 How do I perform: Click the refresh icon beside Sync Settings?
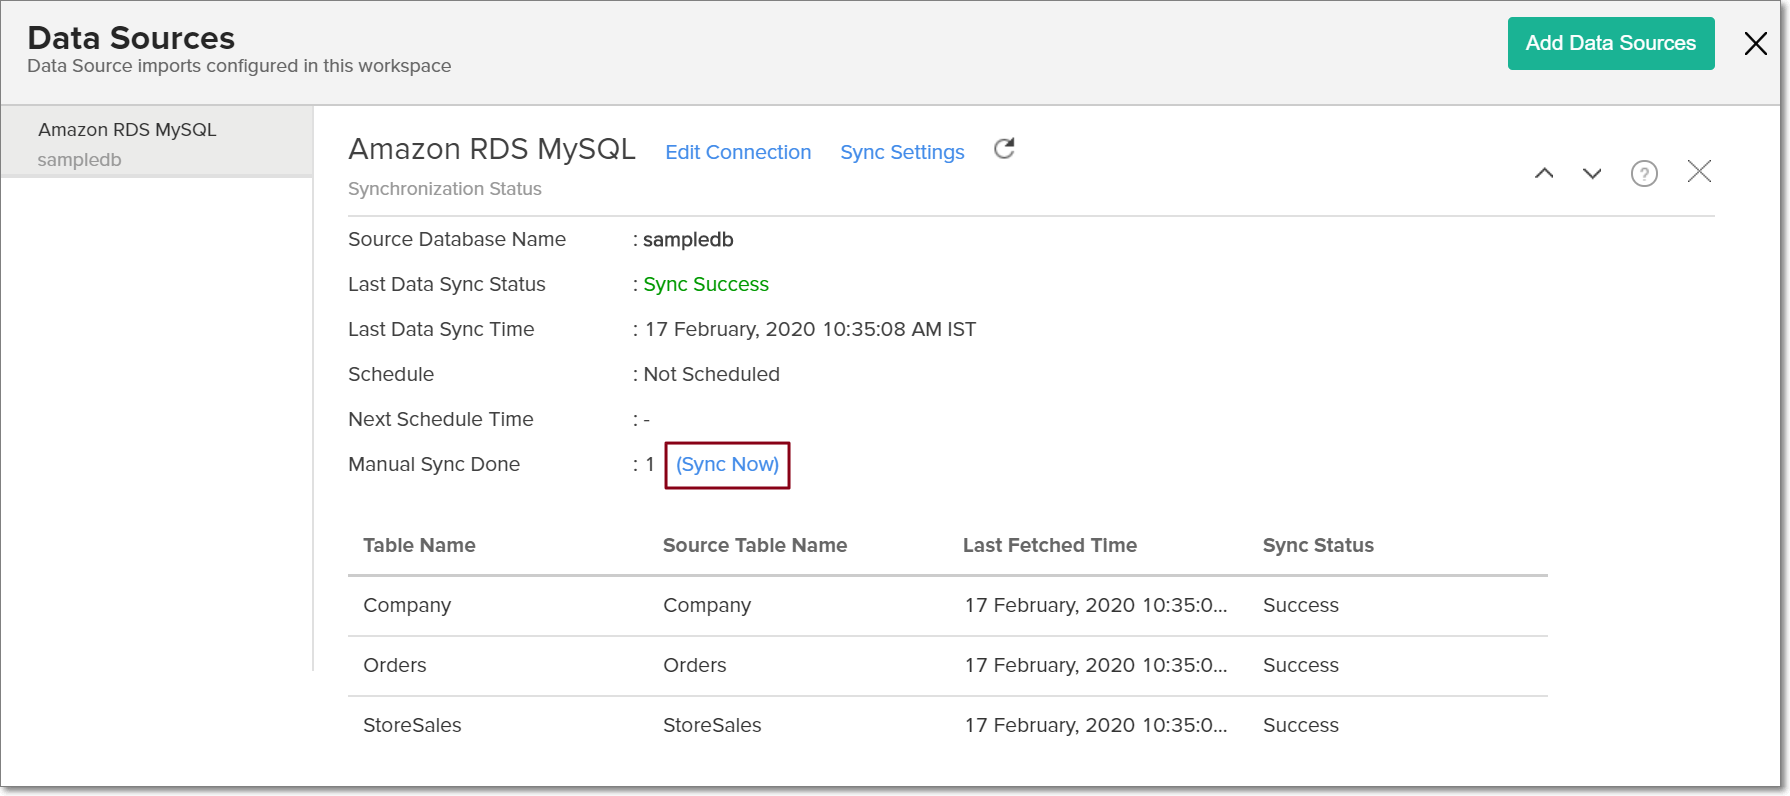pyautogui.click(x=1004, y=149)
